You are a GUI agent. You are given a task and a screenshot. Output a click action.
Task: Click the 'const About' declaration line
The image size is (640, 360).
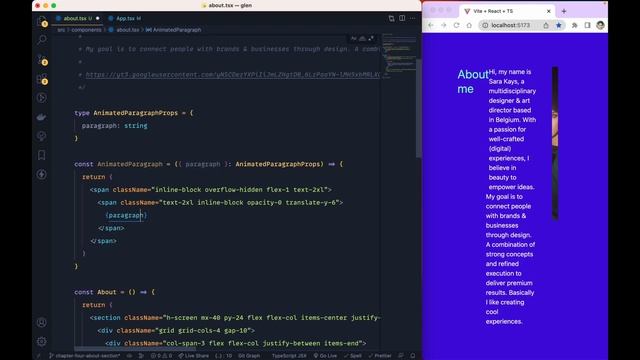[115, 292]
